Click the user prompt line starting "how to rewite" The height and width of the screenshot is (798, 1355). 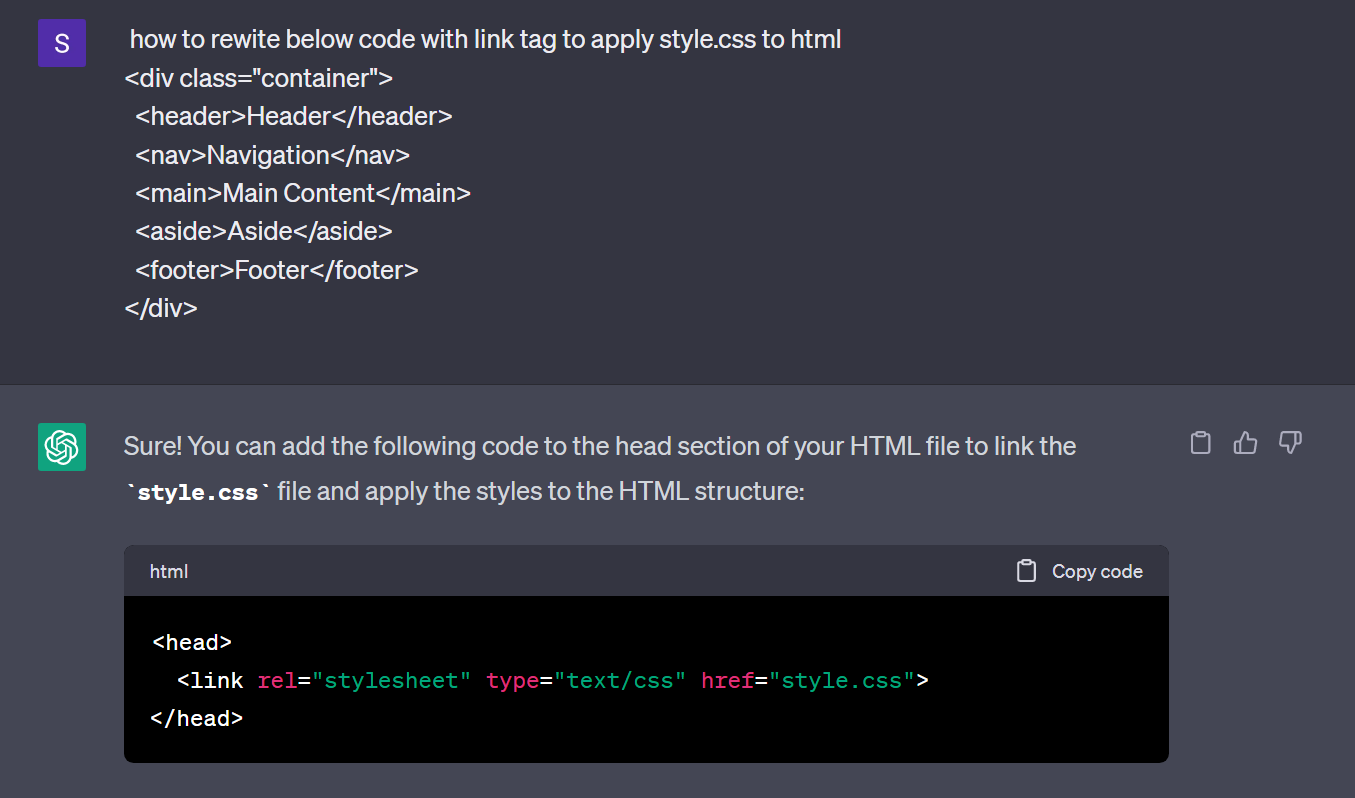tap(485, 40)
